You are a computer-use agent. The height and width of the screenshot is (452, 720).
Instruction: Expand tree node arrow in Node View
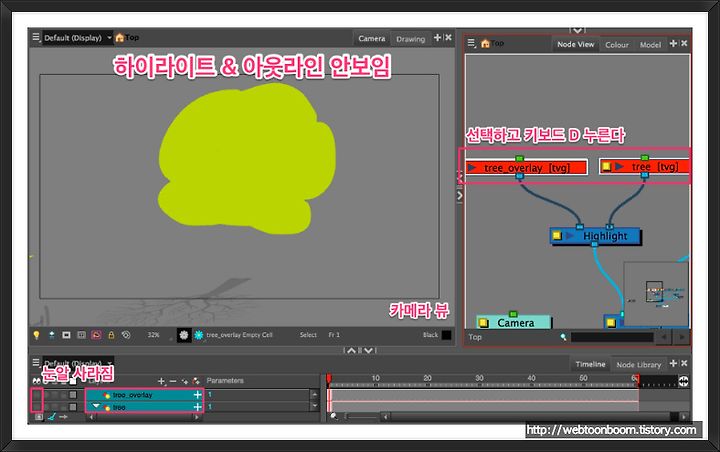tap(619, 166)
